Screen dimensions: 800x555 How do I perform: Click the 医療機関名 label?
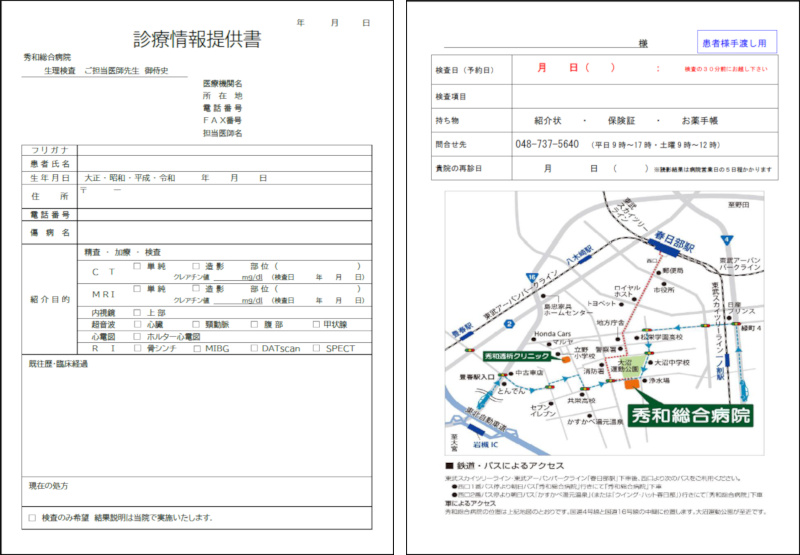222,83
